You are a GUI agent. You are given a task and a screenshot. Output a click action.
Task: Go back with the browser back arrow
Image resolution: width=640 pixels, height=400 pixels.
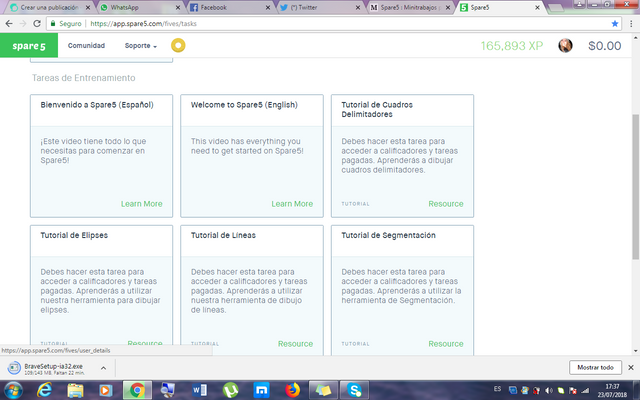[x=9, y=24]
